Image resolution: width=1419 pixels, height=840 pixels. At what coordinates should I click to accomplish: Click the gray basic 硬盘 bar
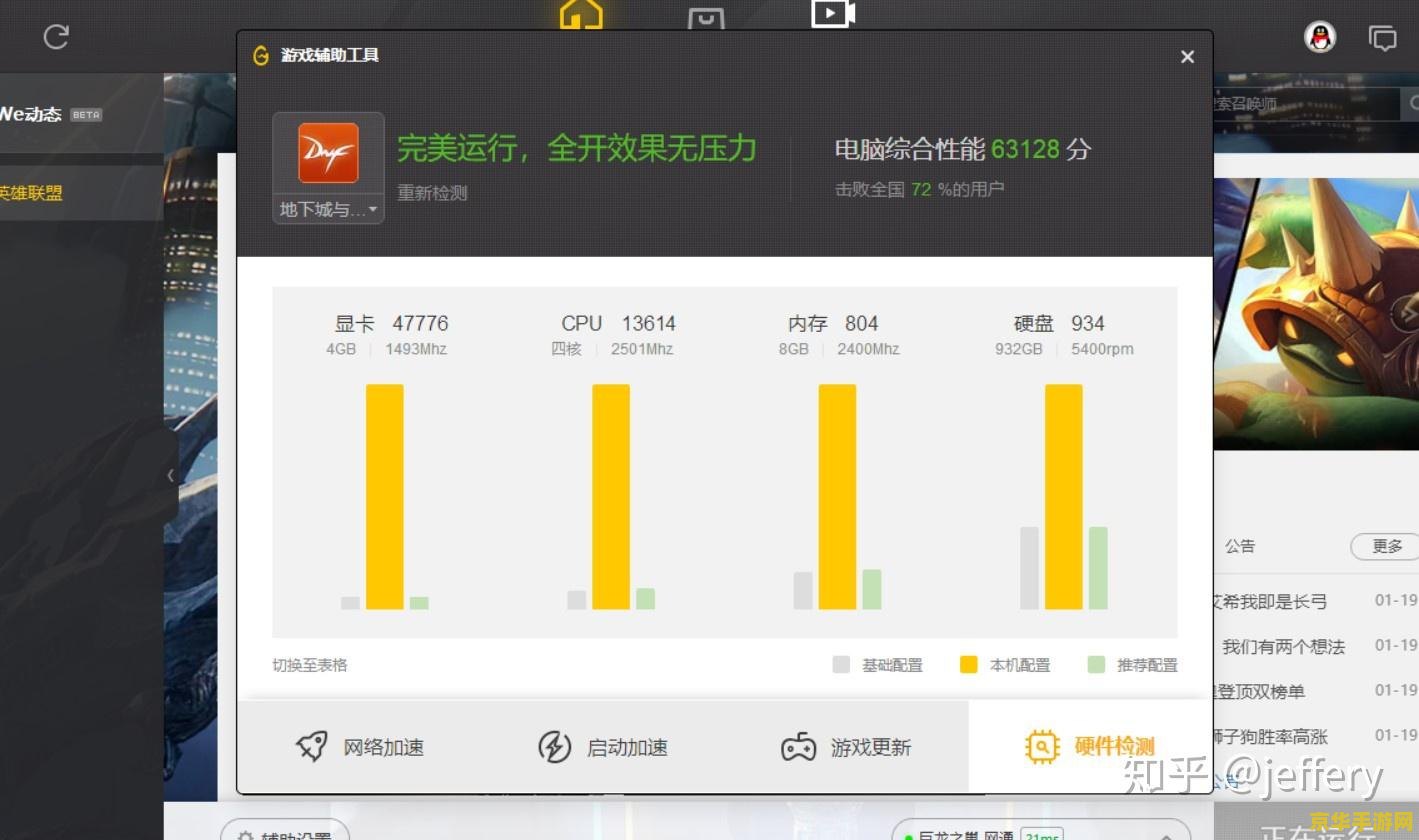tap(1029, 568)
